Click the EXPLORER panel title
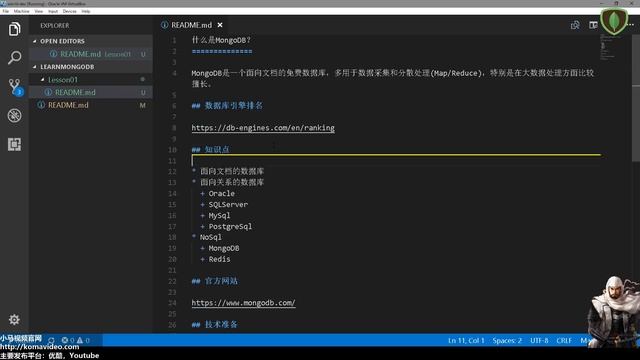Viewport: 640px width, 360px height. pyautogui.click(x=55, y=25)
